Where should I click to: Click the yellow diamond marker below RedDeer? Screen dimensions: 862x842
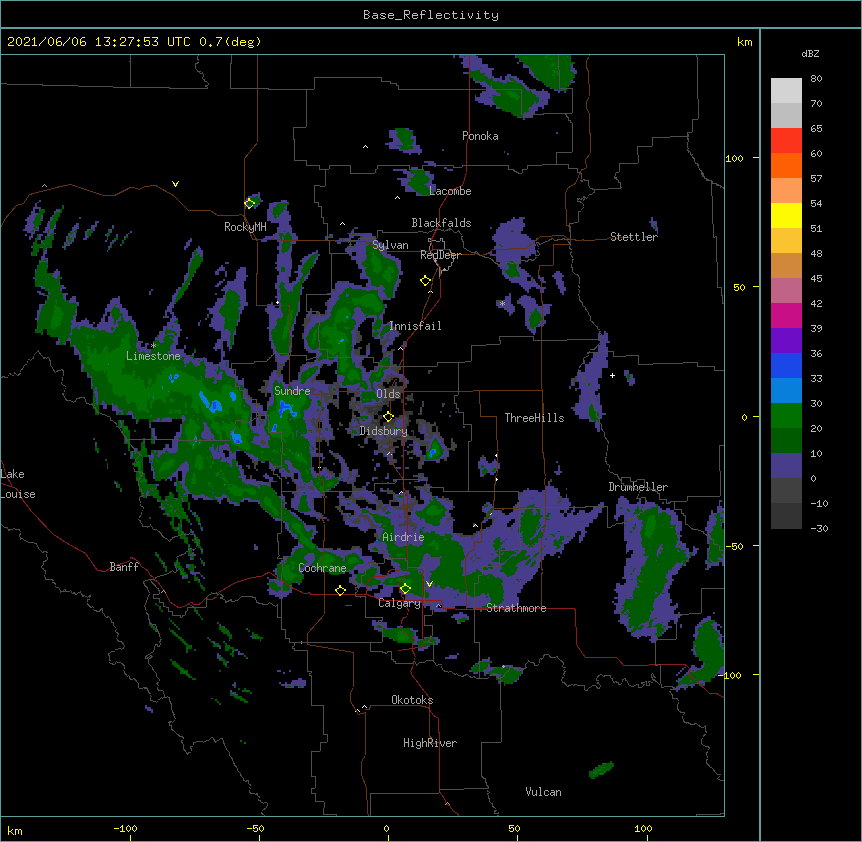pos(425,281)
